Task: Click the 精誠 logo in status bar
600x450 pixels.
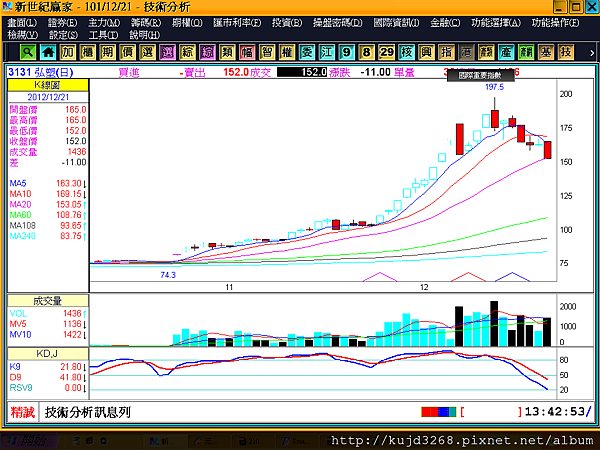Action: (x=23, y=412)
